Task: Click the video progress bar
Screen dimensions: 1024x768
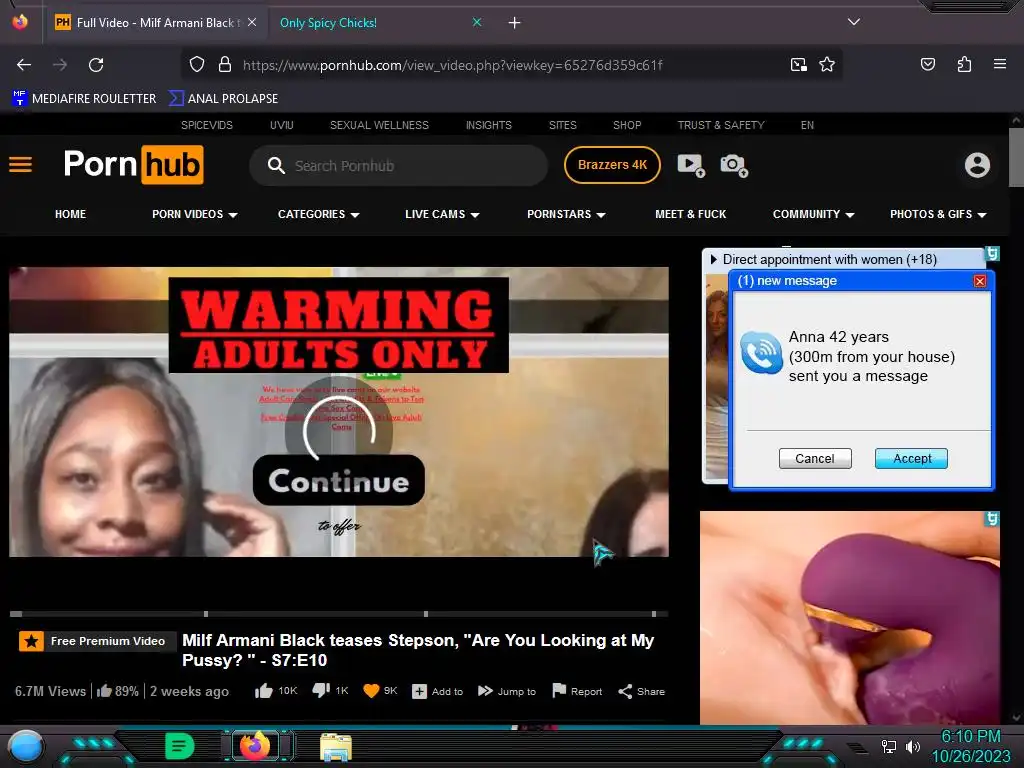Action: click(x=338, y=614)
